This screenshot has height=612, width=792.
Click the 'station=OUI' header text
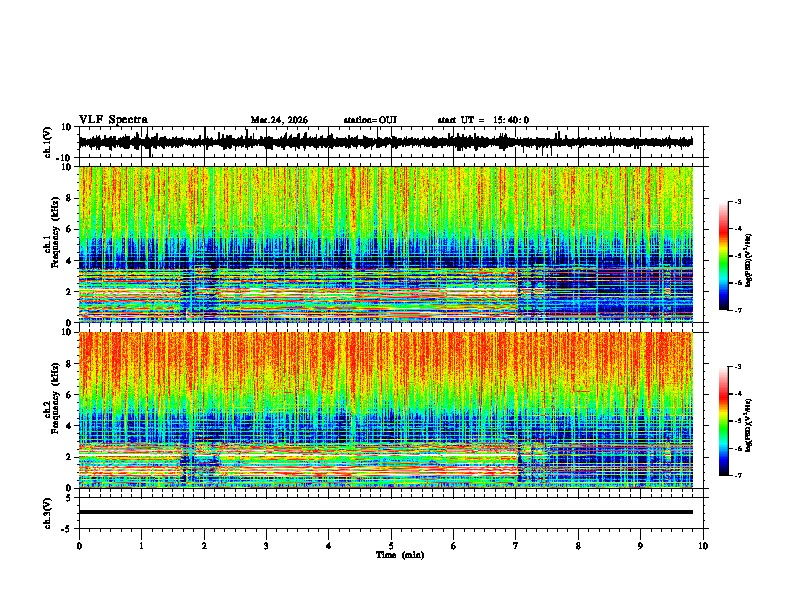370,120
